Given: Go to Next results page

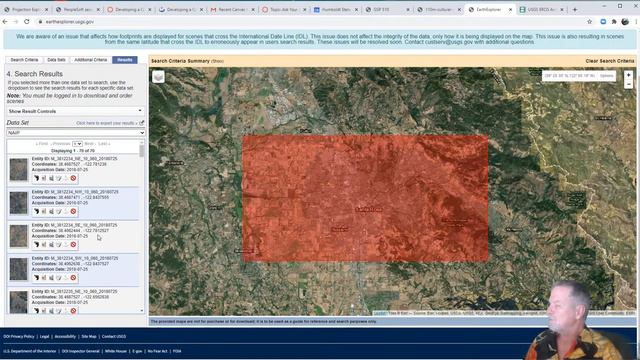Looking at the screenshot, I should pyautogui.click(x=89, y=144).
